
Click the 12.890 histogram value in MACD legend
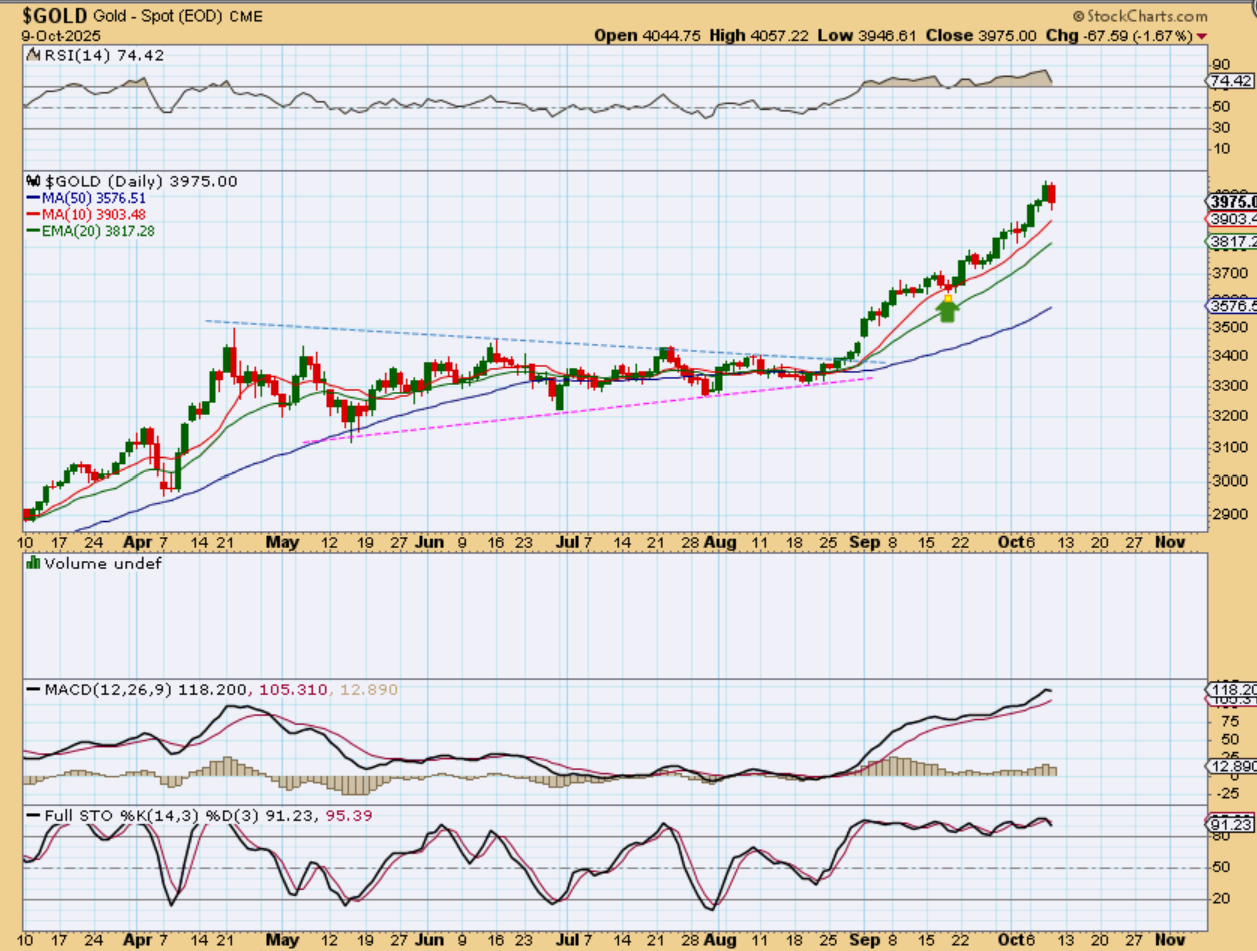coord(368,690)
